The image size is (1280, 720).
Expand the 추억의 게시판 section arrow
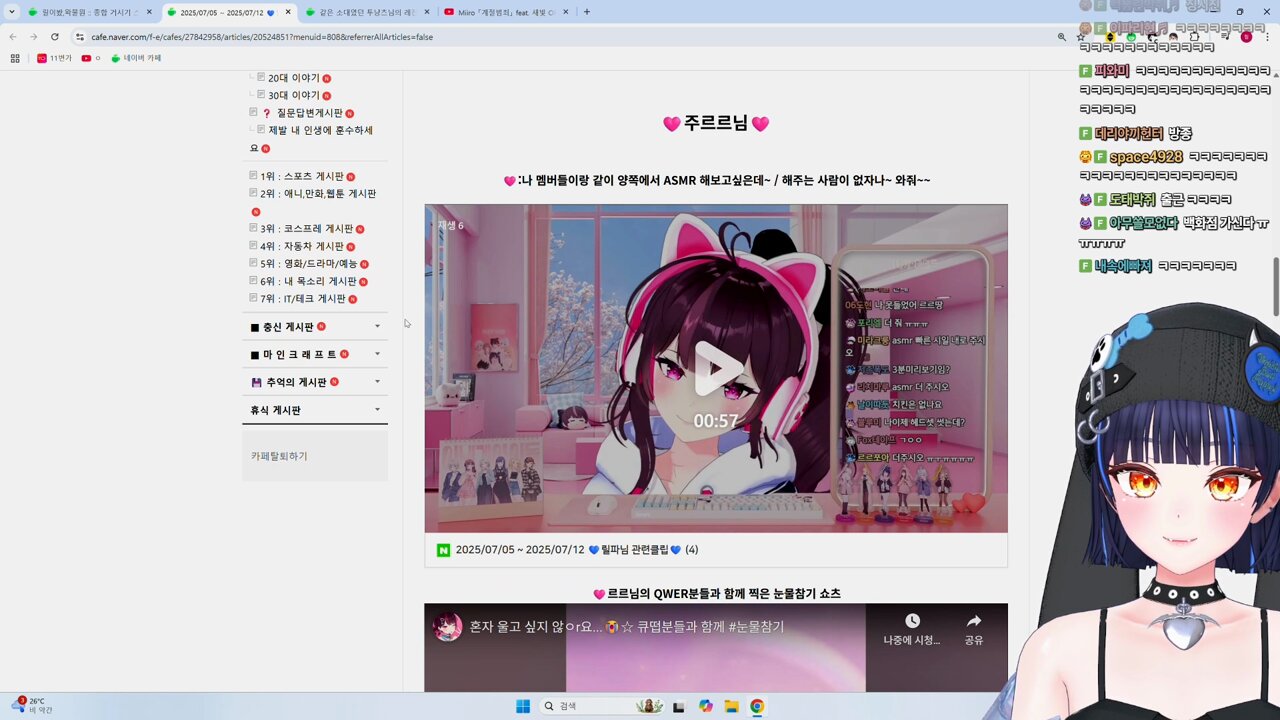(x=377, y=382)
